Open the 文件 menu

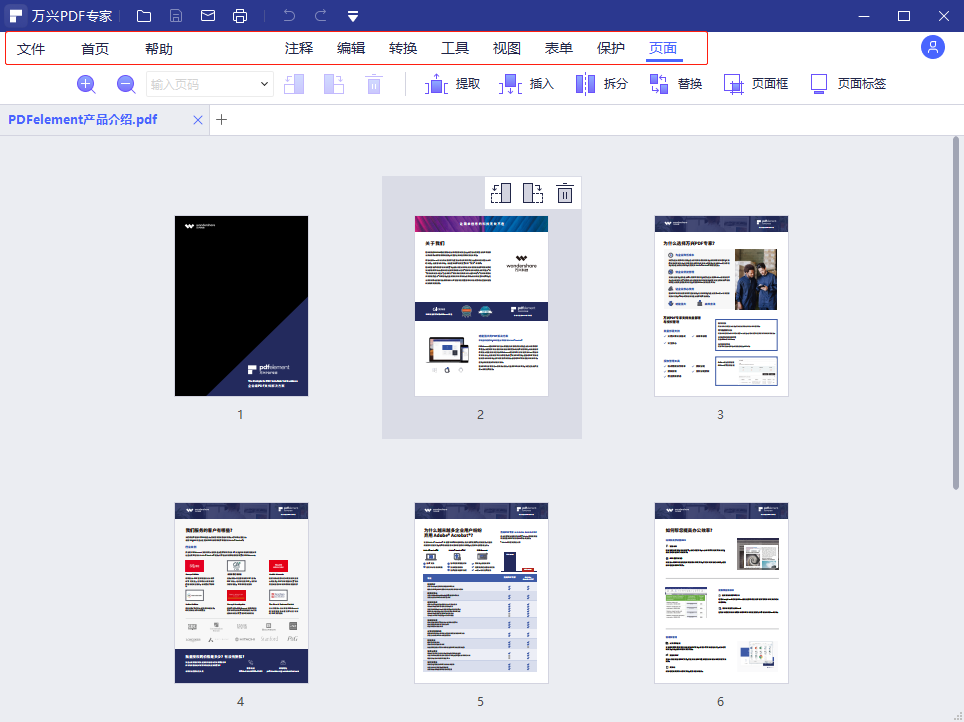(31, 49)
